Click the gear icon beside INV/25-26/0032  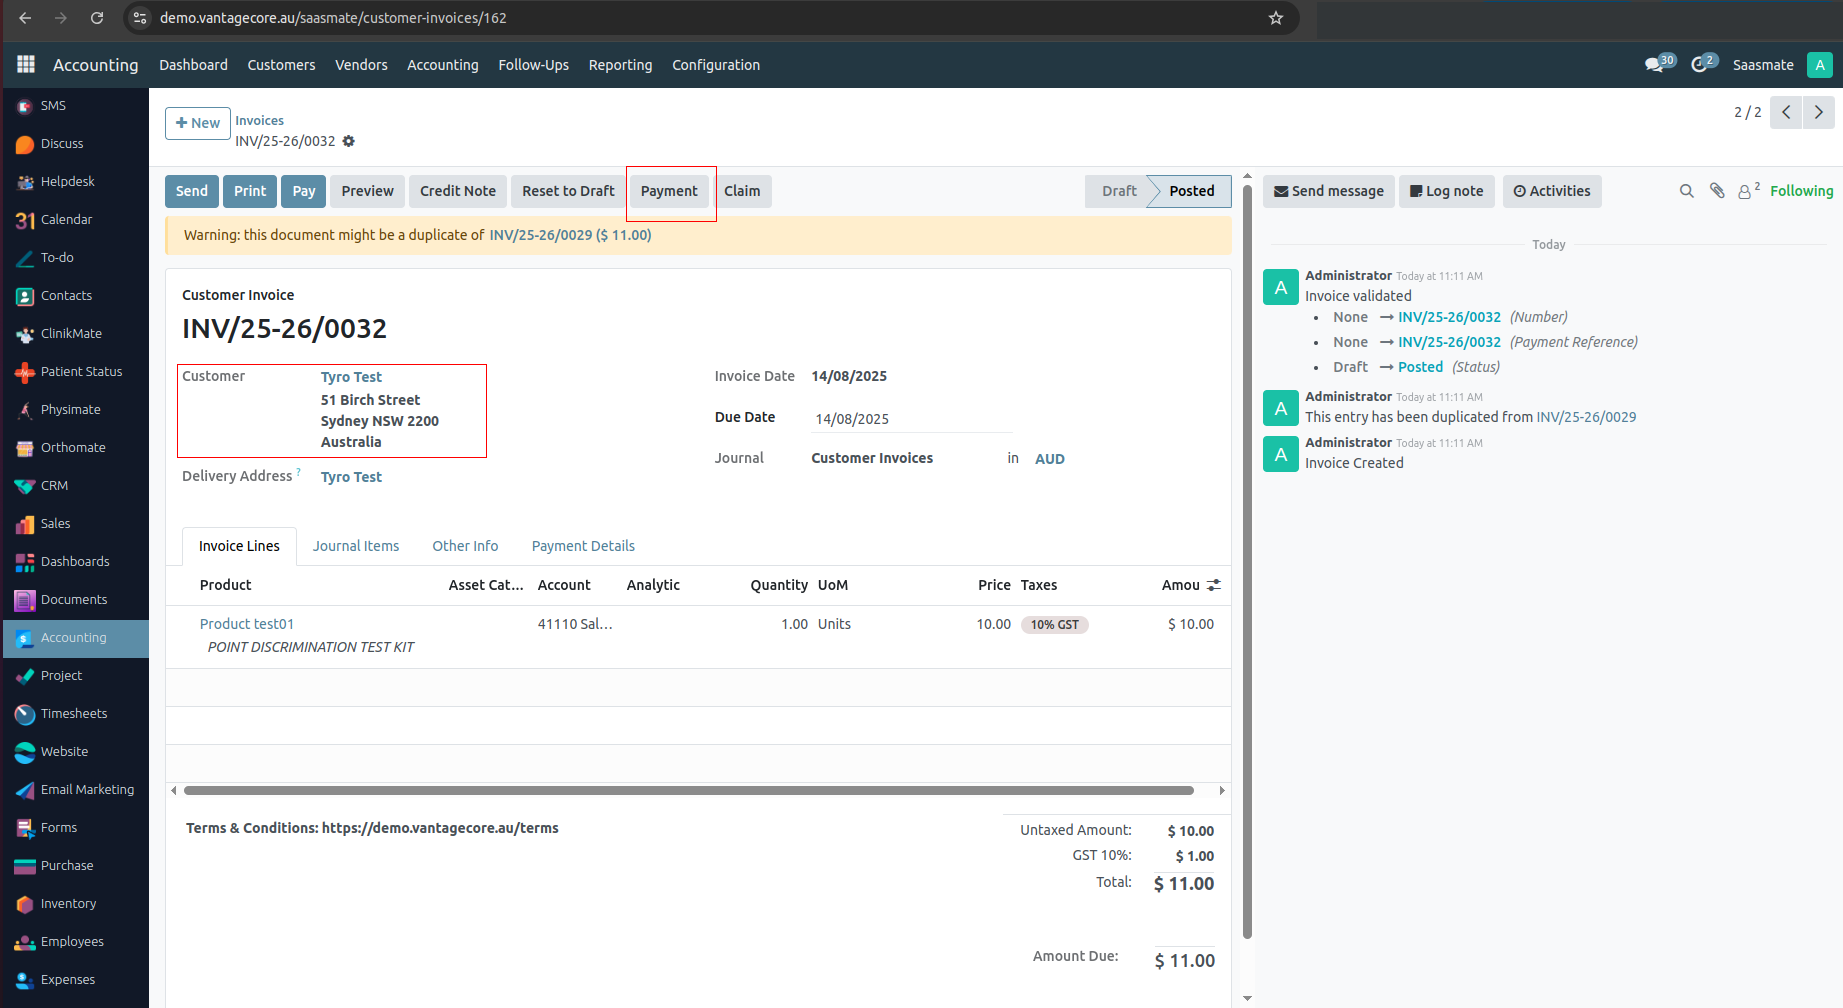(x=349, y=141)
